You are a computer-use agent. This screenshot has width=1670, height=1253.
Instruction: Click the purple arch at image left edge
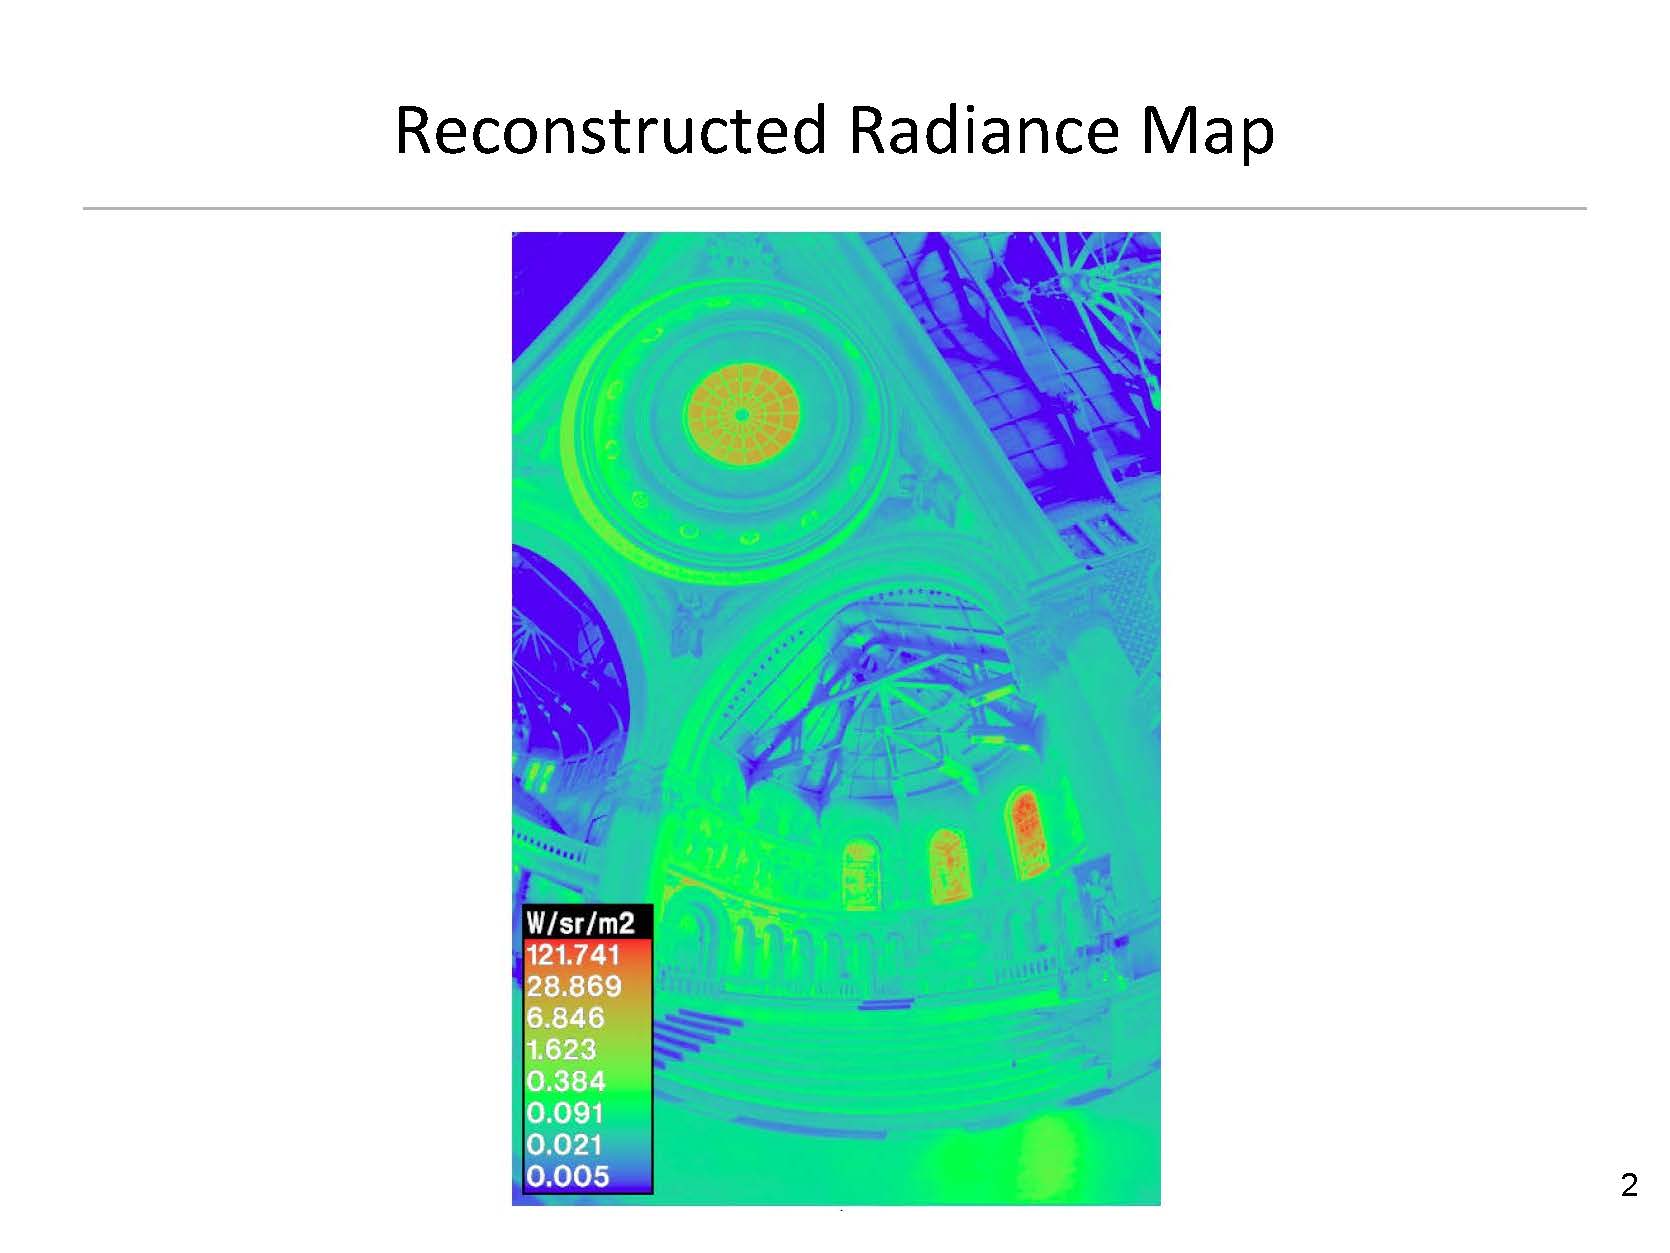pos(560,640)
